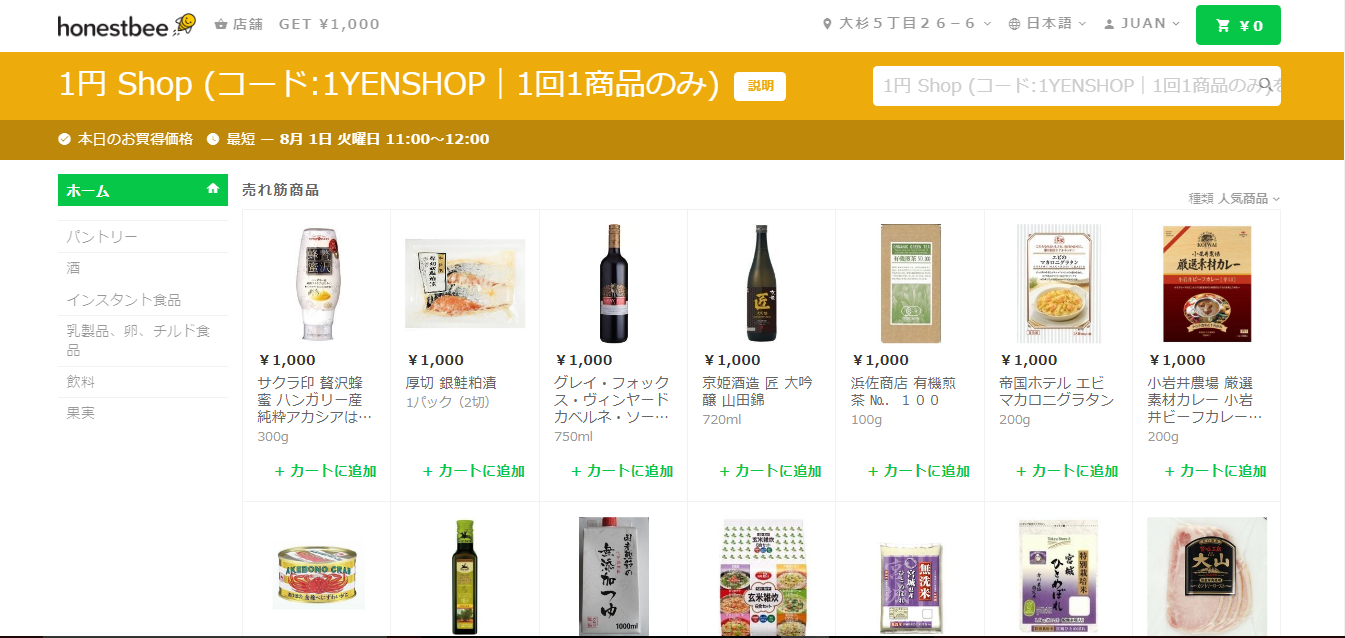Screen dimensions: 1345x638
Task: Open the 小岩井農場 厳選素材カレー title
Action: pos(1205,399)
